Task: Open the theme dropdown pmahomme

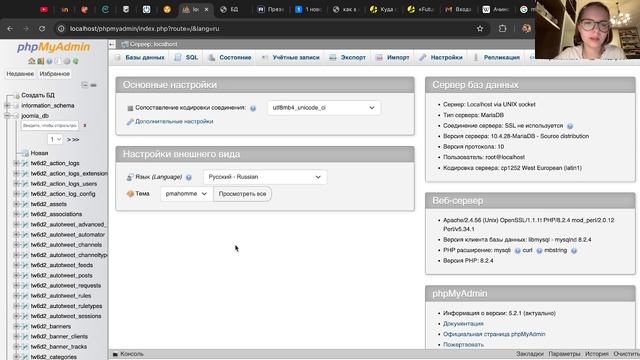Action: coord(187,194)
